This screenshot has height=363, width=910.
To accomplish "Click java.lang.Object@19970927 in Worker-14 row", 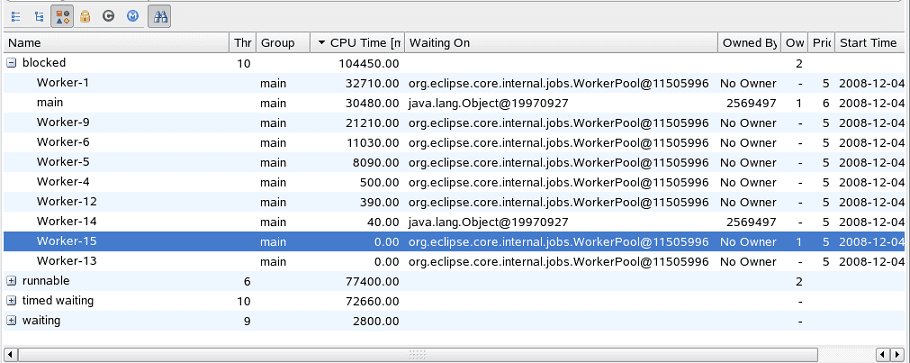I will (488, 221).
